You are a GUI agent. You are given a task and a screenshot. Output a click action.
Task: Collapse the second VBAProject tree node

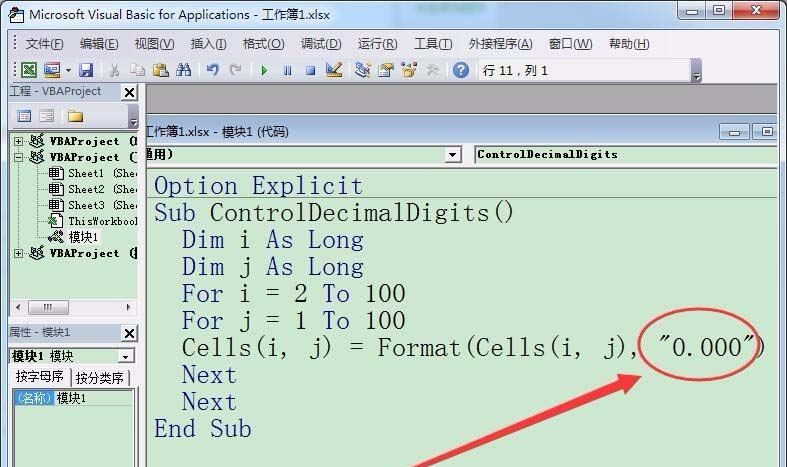pyautogui.click(x=18, y=158)
